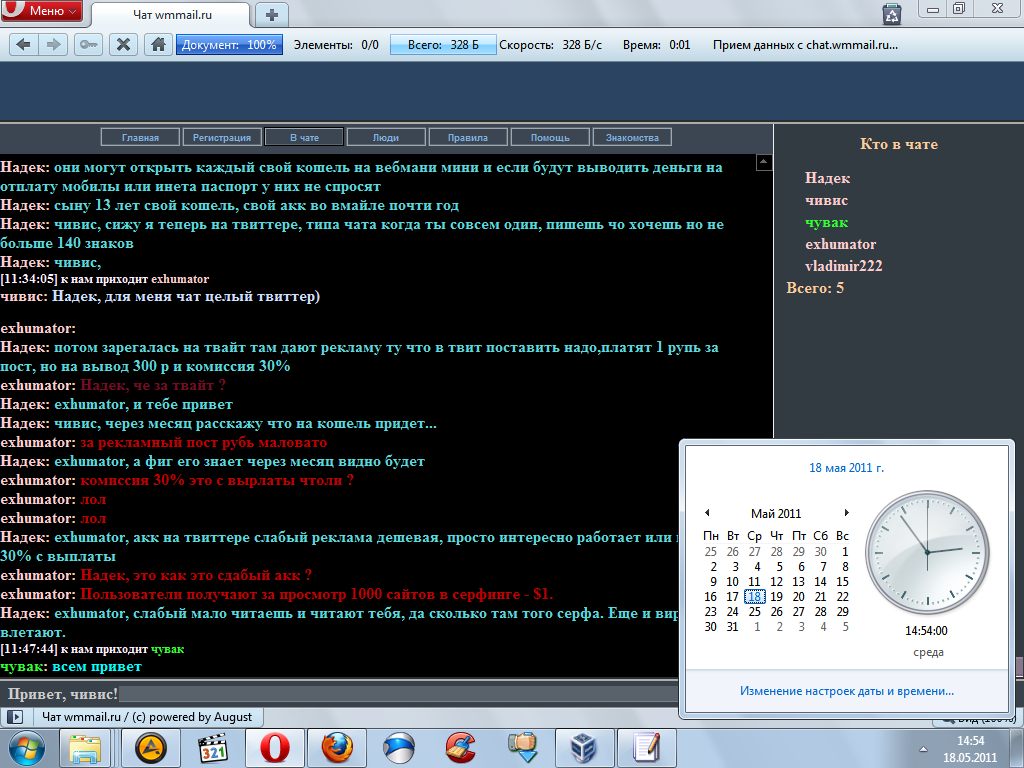The height and width of the screenshot is (768, 1024).
Task: Select user exhumator in chat list
Action: 840,244
